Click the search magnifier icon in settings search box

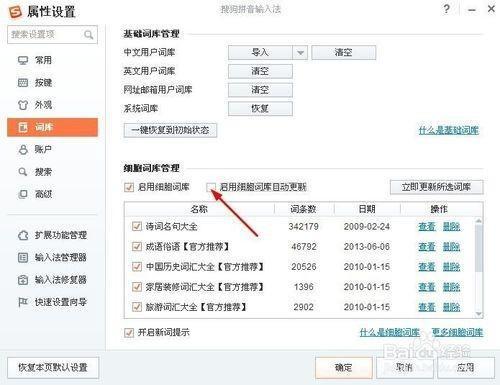(88, 35)
